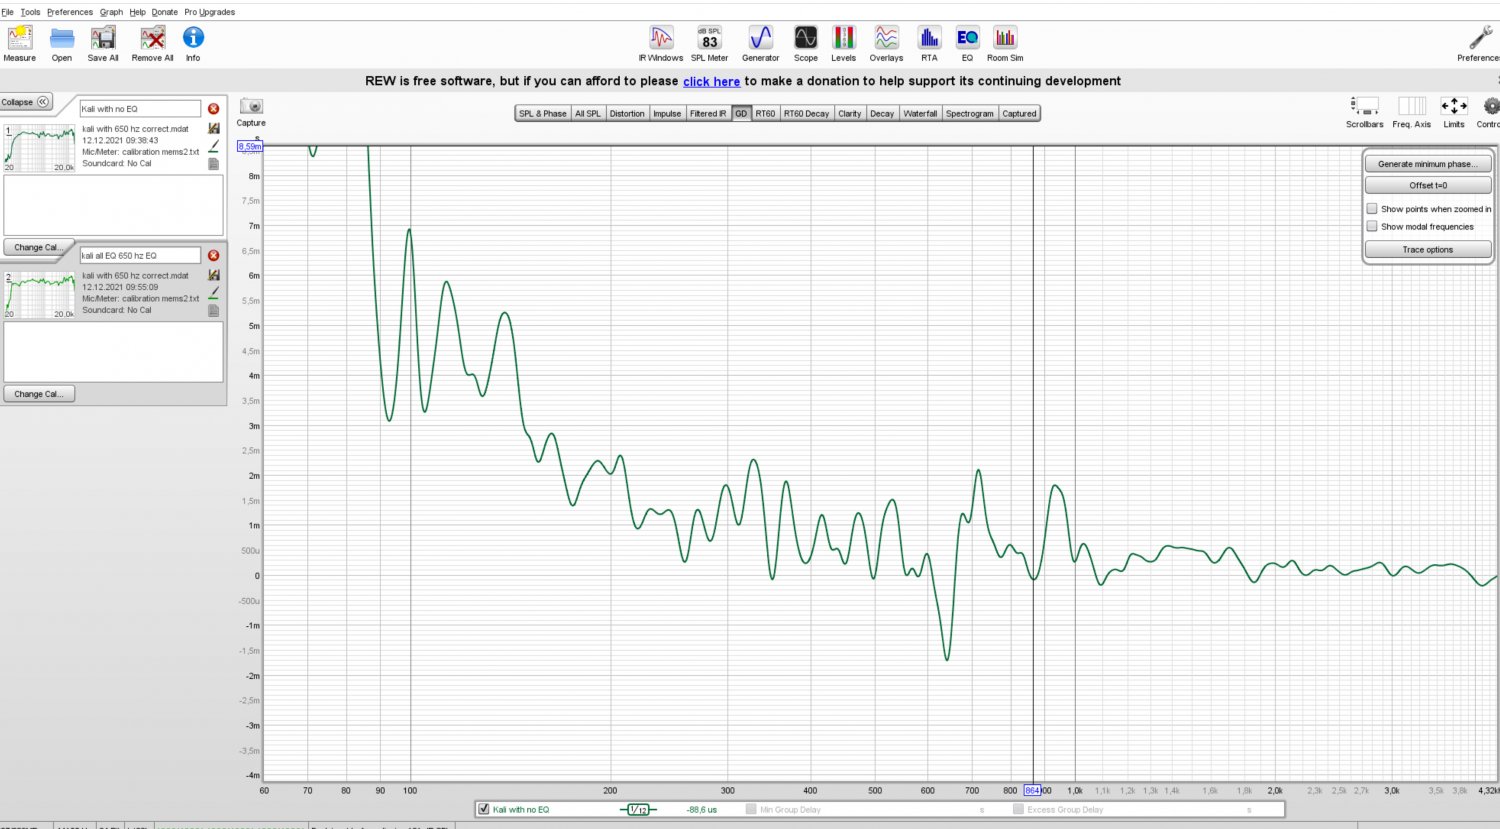Click 'Offset t=0' button
The image size is (1500, 829).
point(1428,185)
